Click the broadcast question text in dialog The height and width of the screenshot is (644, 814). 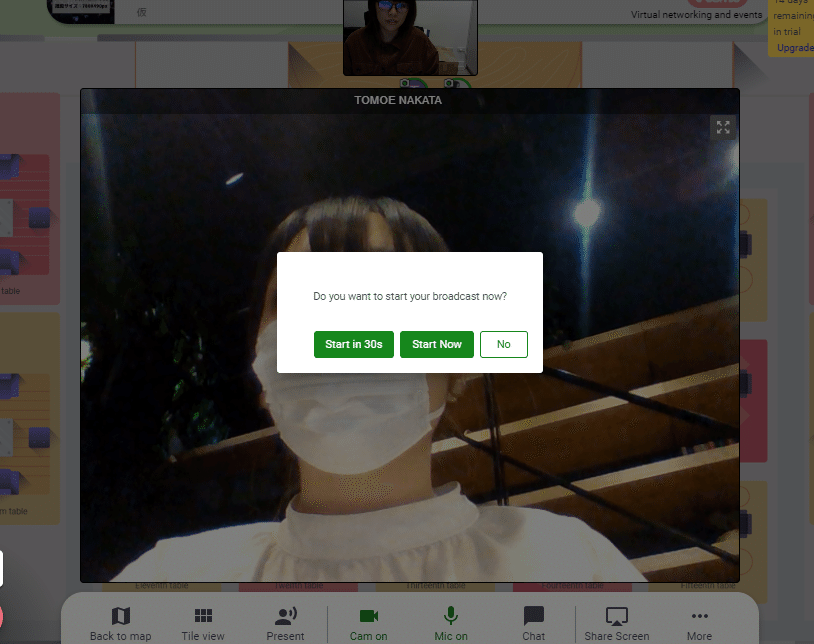tap(410, 296)
